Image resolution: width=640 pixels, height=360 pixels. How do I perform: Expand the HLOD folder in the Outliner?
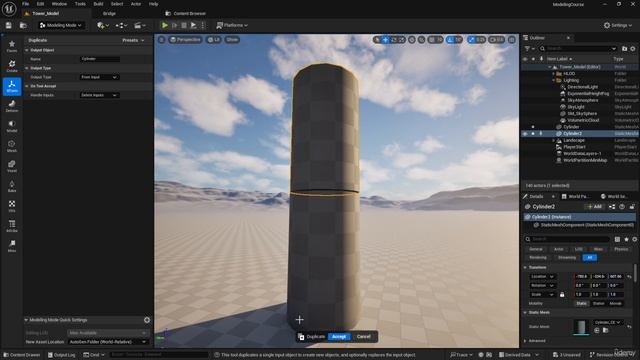(x=554, y=73)
